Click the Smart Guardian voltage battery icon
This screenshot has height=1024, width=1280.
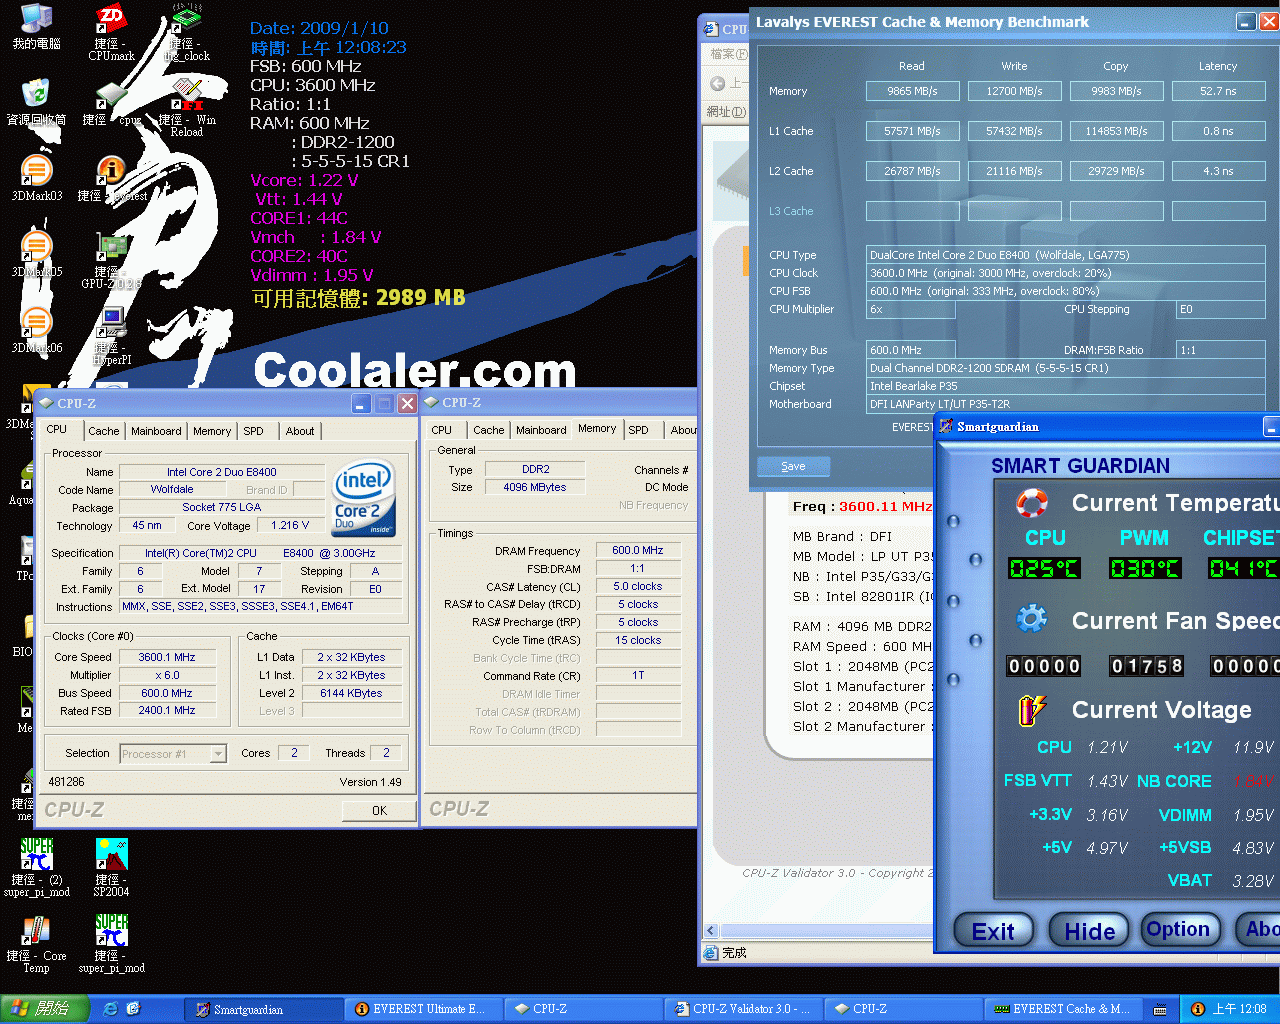pos(1032,710)
